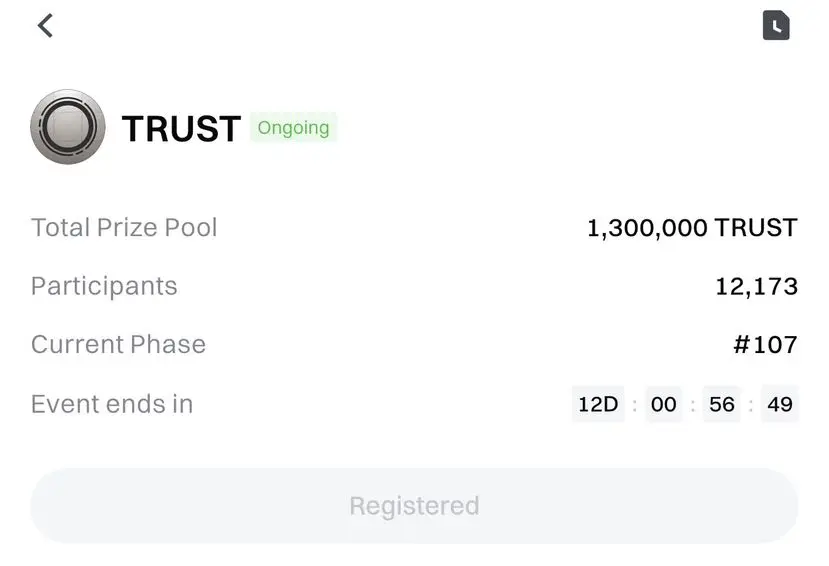Tap the 49 seconds countdown box
This screenshot has height=566, width=829.
[780, 404]
